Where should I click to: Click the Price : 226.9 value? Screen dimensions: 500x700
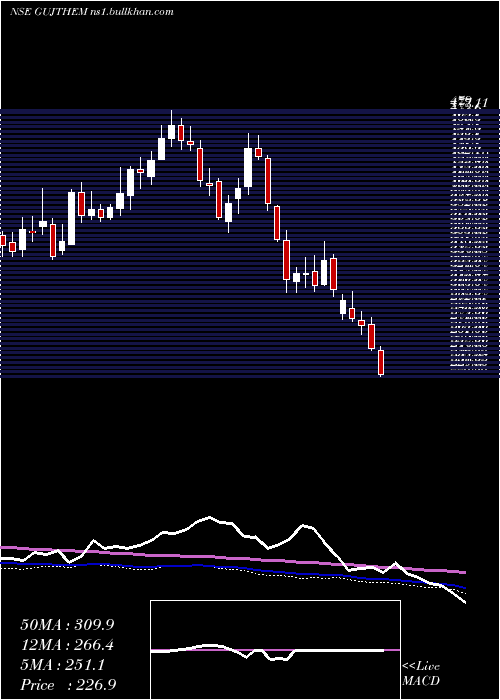coord(68,685)
